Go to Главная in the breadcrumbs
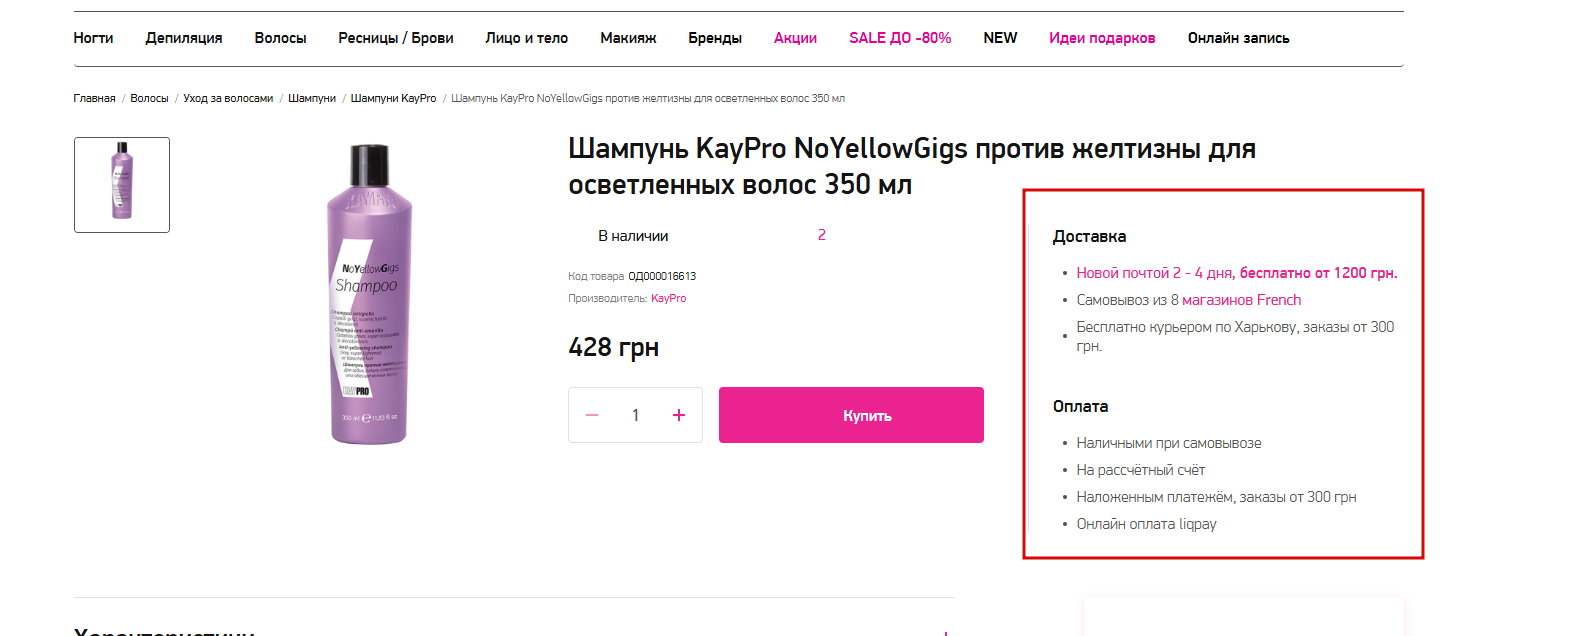 [94, 98]
